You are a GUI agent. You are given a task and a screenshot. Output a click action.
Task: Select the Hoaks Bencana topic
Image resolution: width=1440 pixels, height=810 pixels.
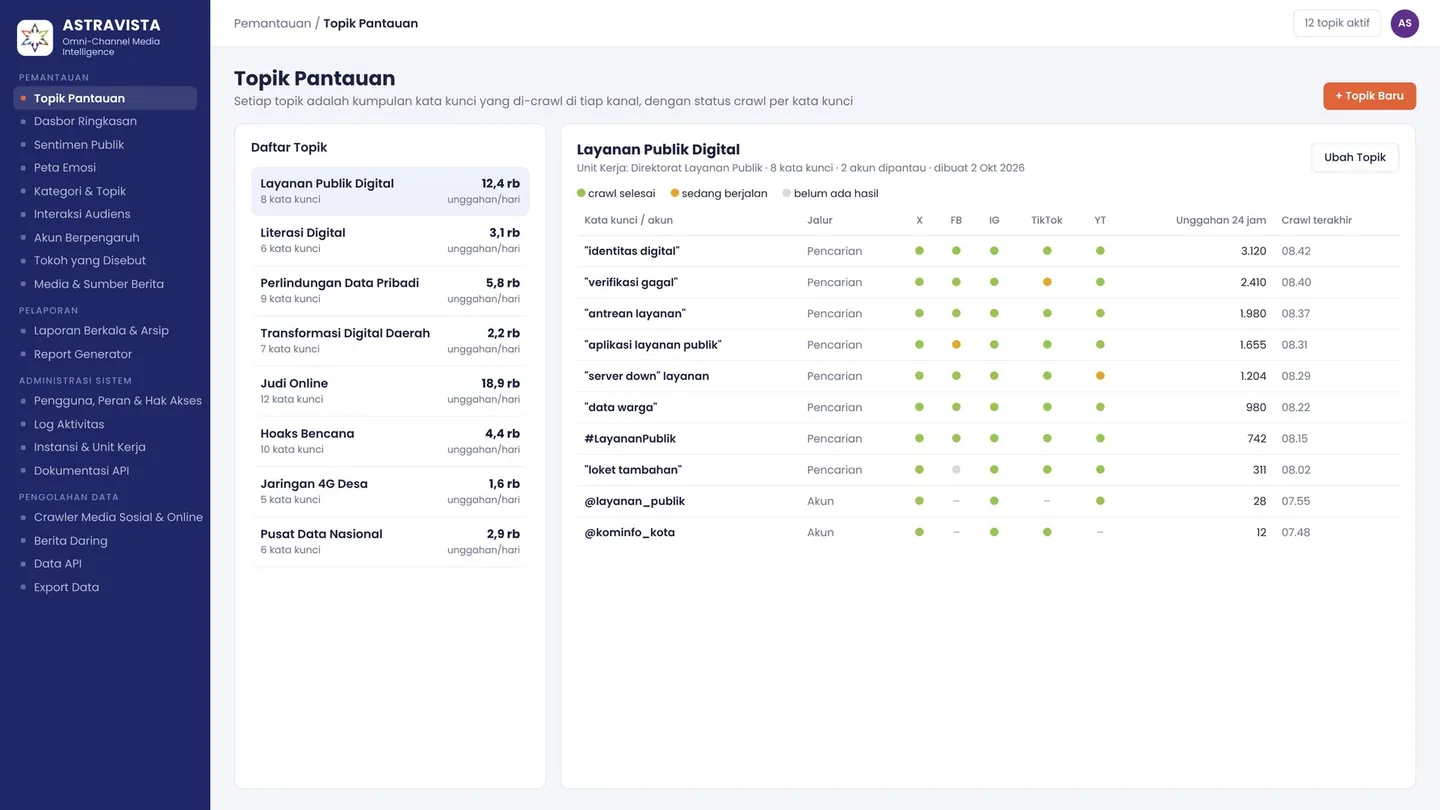pyautogui.click(x=390, y=441)
